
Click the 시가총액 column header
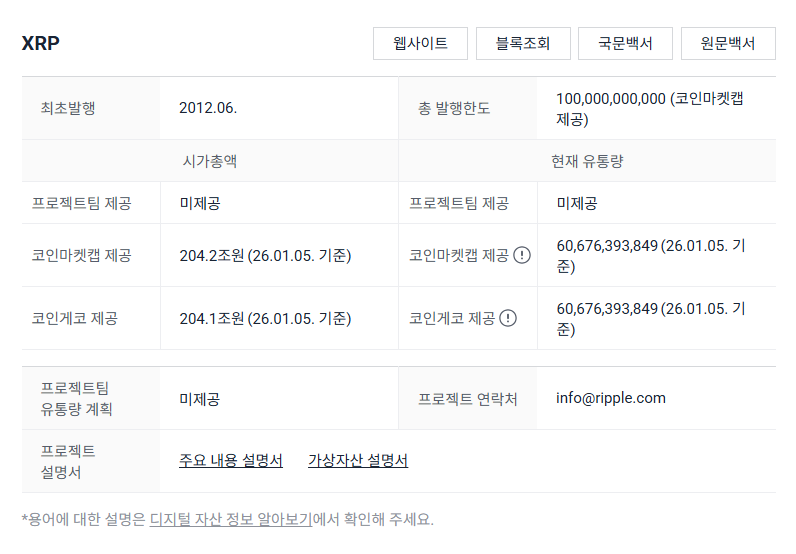(210, 161)
